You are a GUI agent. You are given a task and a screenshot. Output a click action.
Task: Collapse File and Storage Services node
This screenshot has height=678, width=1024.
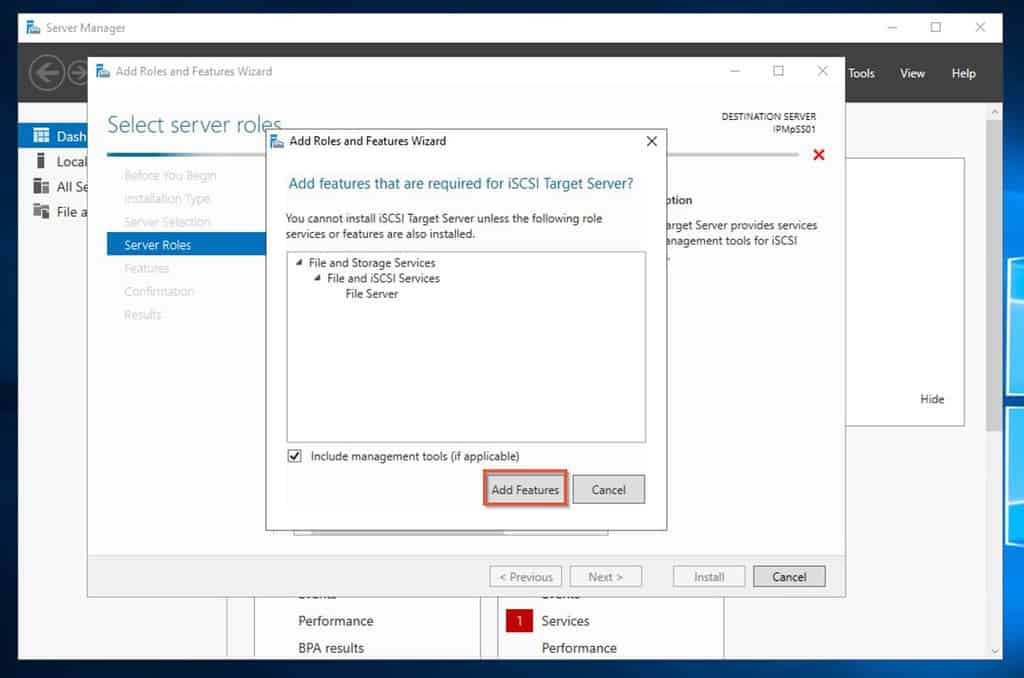299,262
